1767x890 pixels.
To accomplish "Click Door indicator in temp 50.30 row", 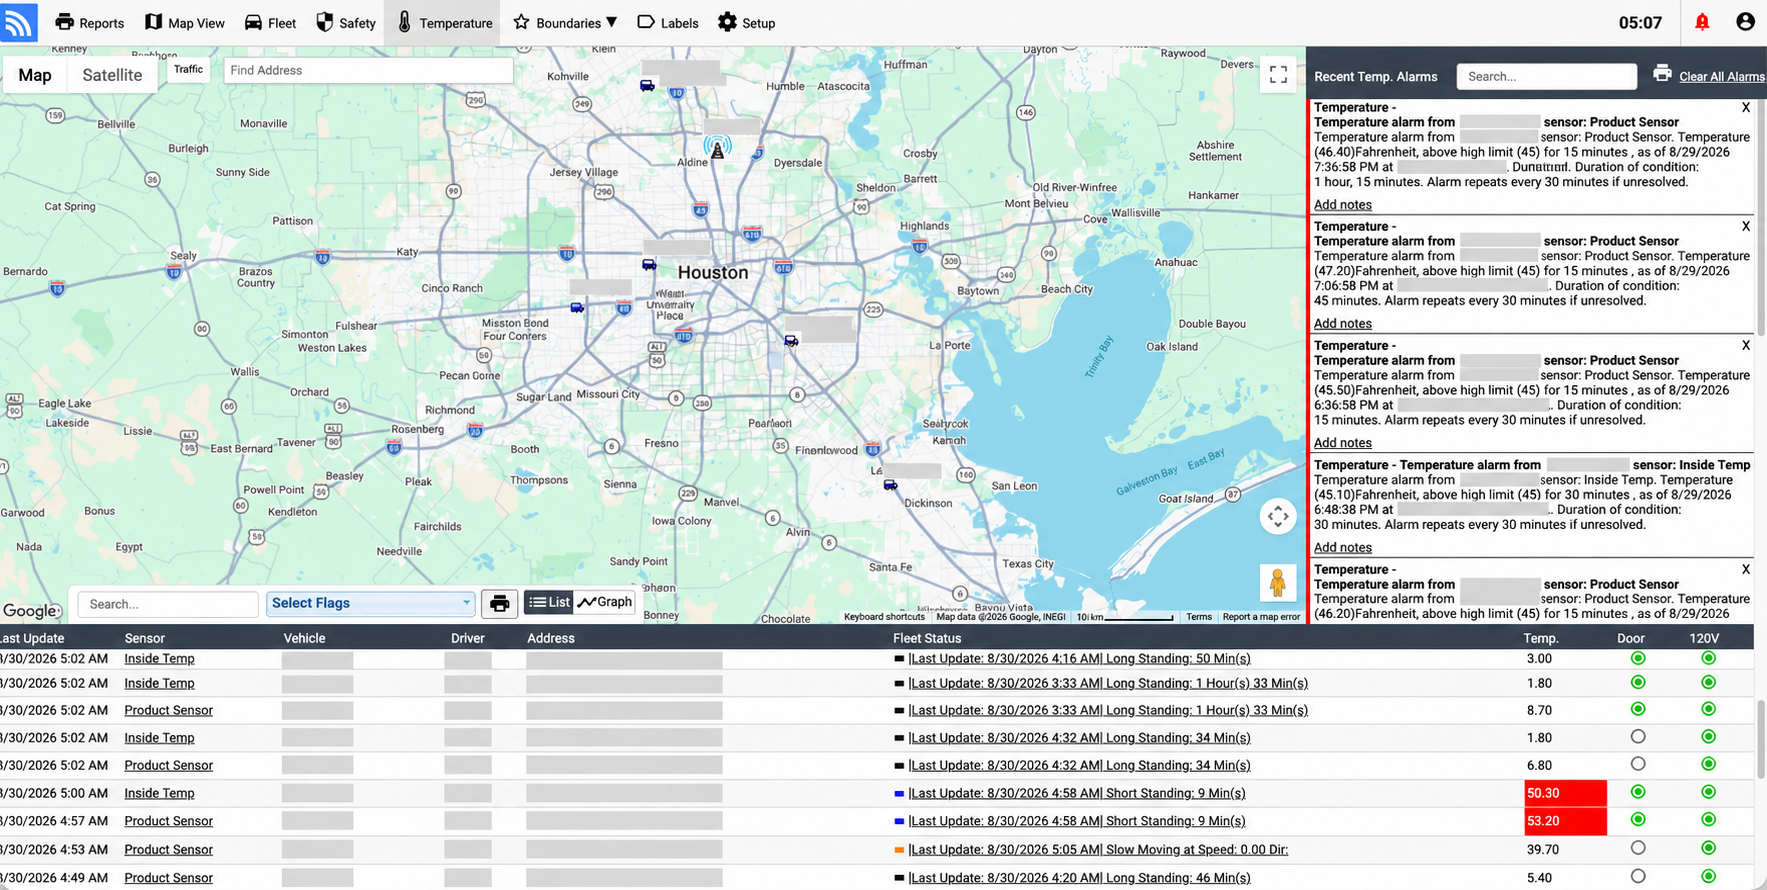I will pos(1638,792).
